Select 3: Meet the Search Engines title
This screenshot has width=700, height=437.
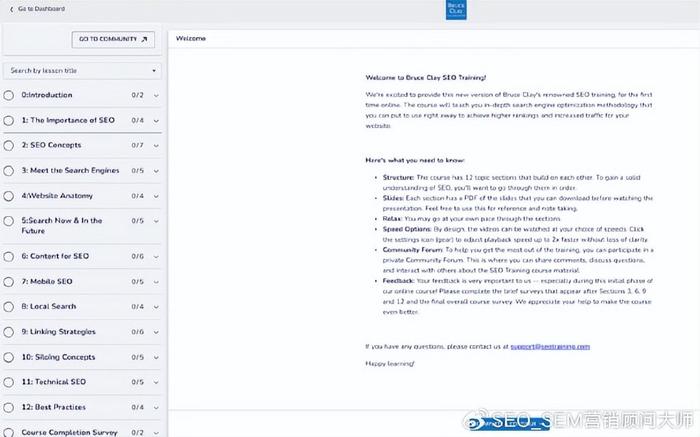(70, 171)
